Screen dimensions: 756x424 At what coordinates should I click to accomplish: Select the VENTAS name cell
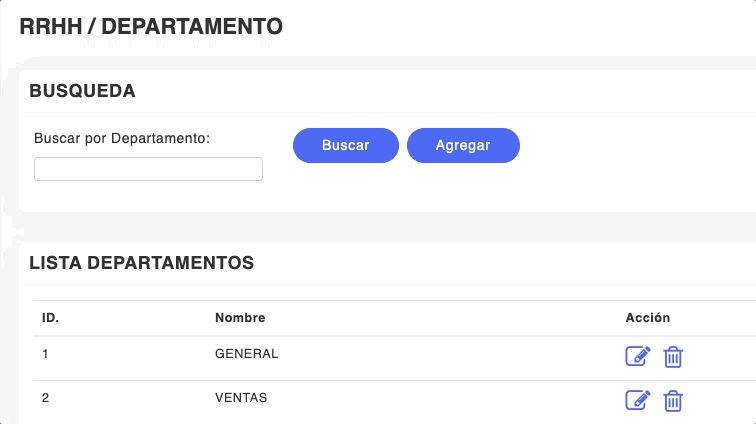[241, 398]
